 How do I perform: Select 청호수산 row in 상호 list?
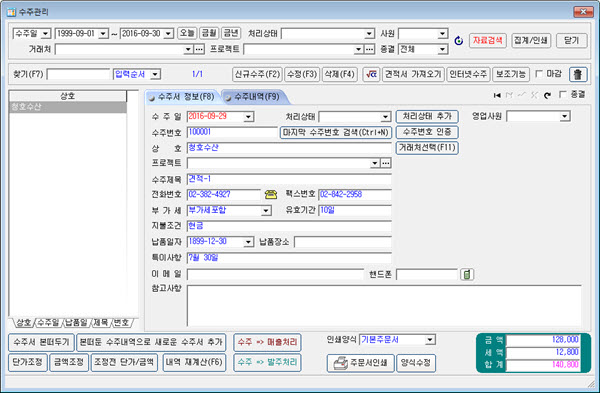click(68, 107)
